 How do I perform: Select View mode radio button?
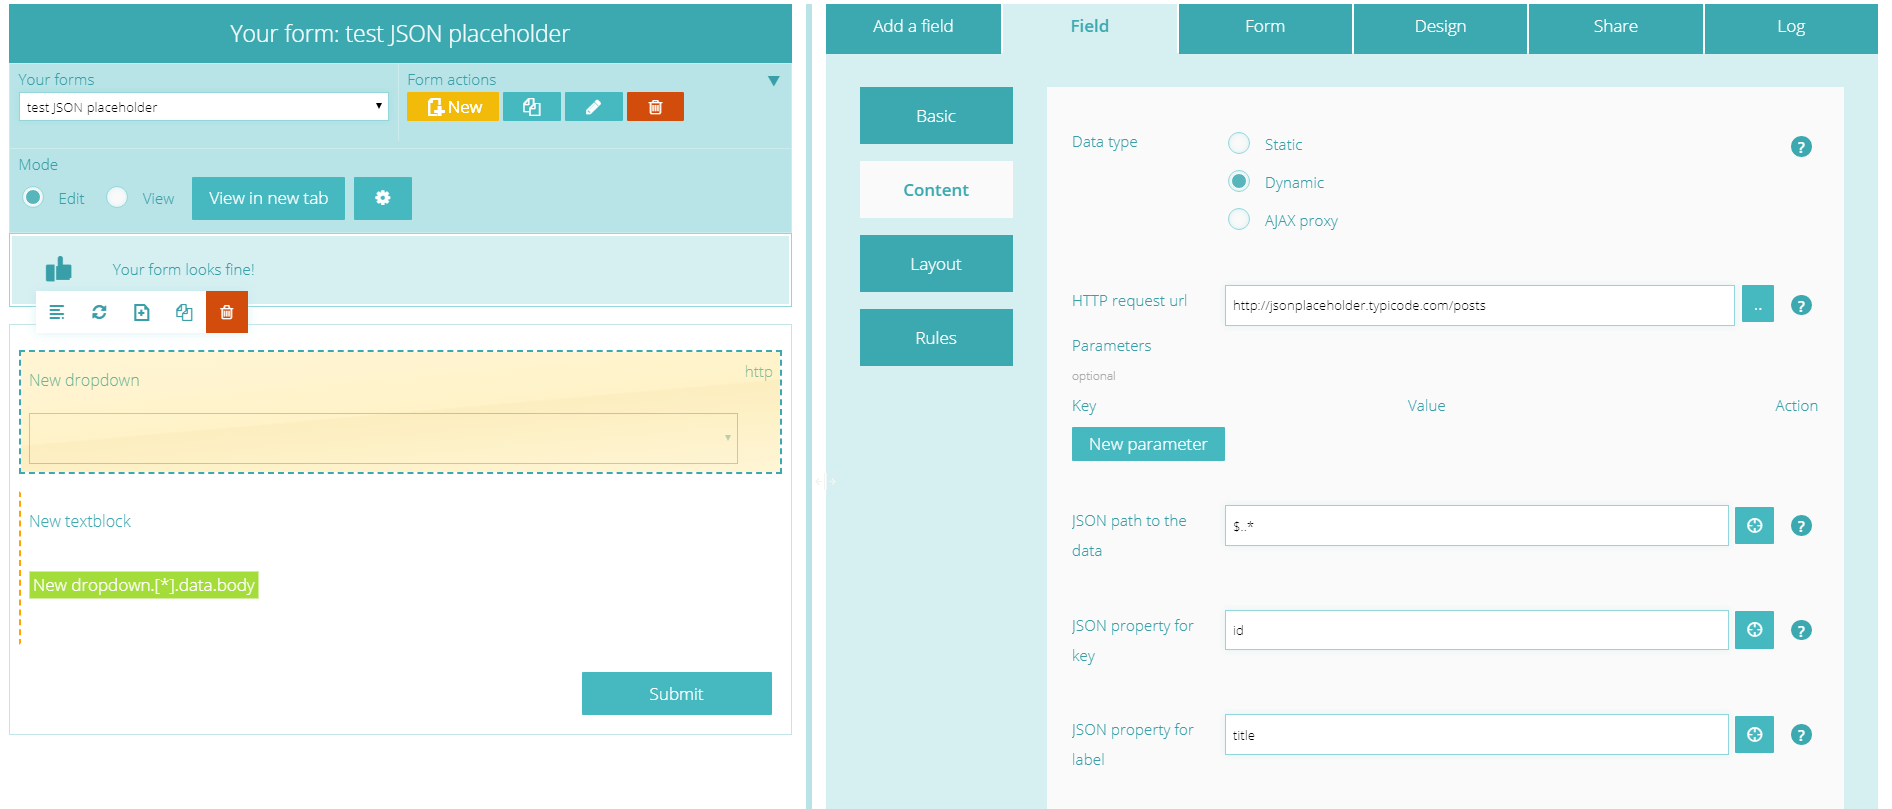117,197
